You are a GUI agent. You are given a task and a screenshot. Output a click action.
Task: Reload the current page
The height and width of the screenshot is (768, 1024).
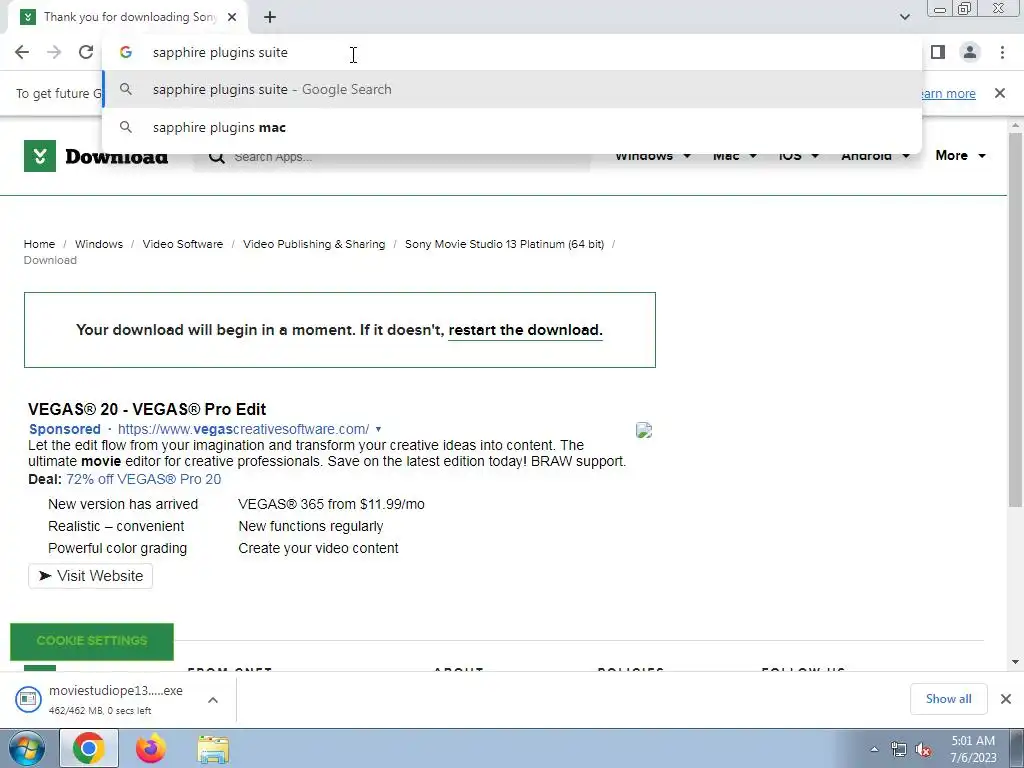[86, 52]
